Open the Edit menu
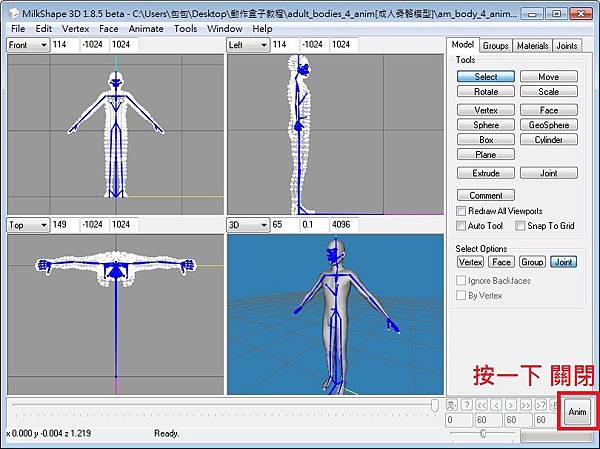The image size is (600, 449). coord(44,29)
